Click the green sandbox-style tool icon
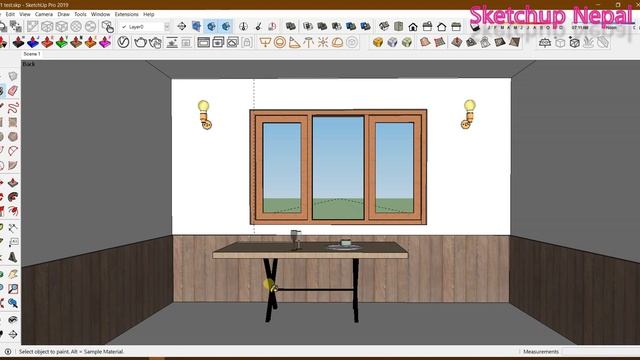This screenshot has width=640, height=360. point(62,42)
